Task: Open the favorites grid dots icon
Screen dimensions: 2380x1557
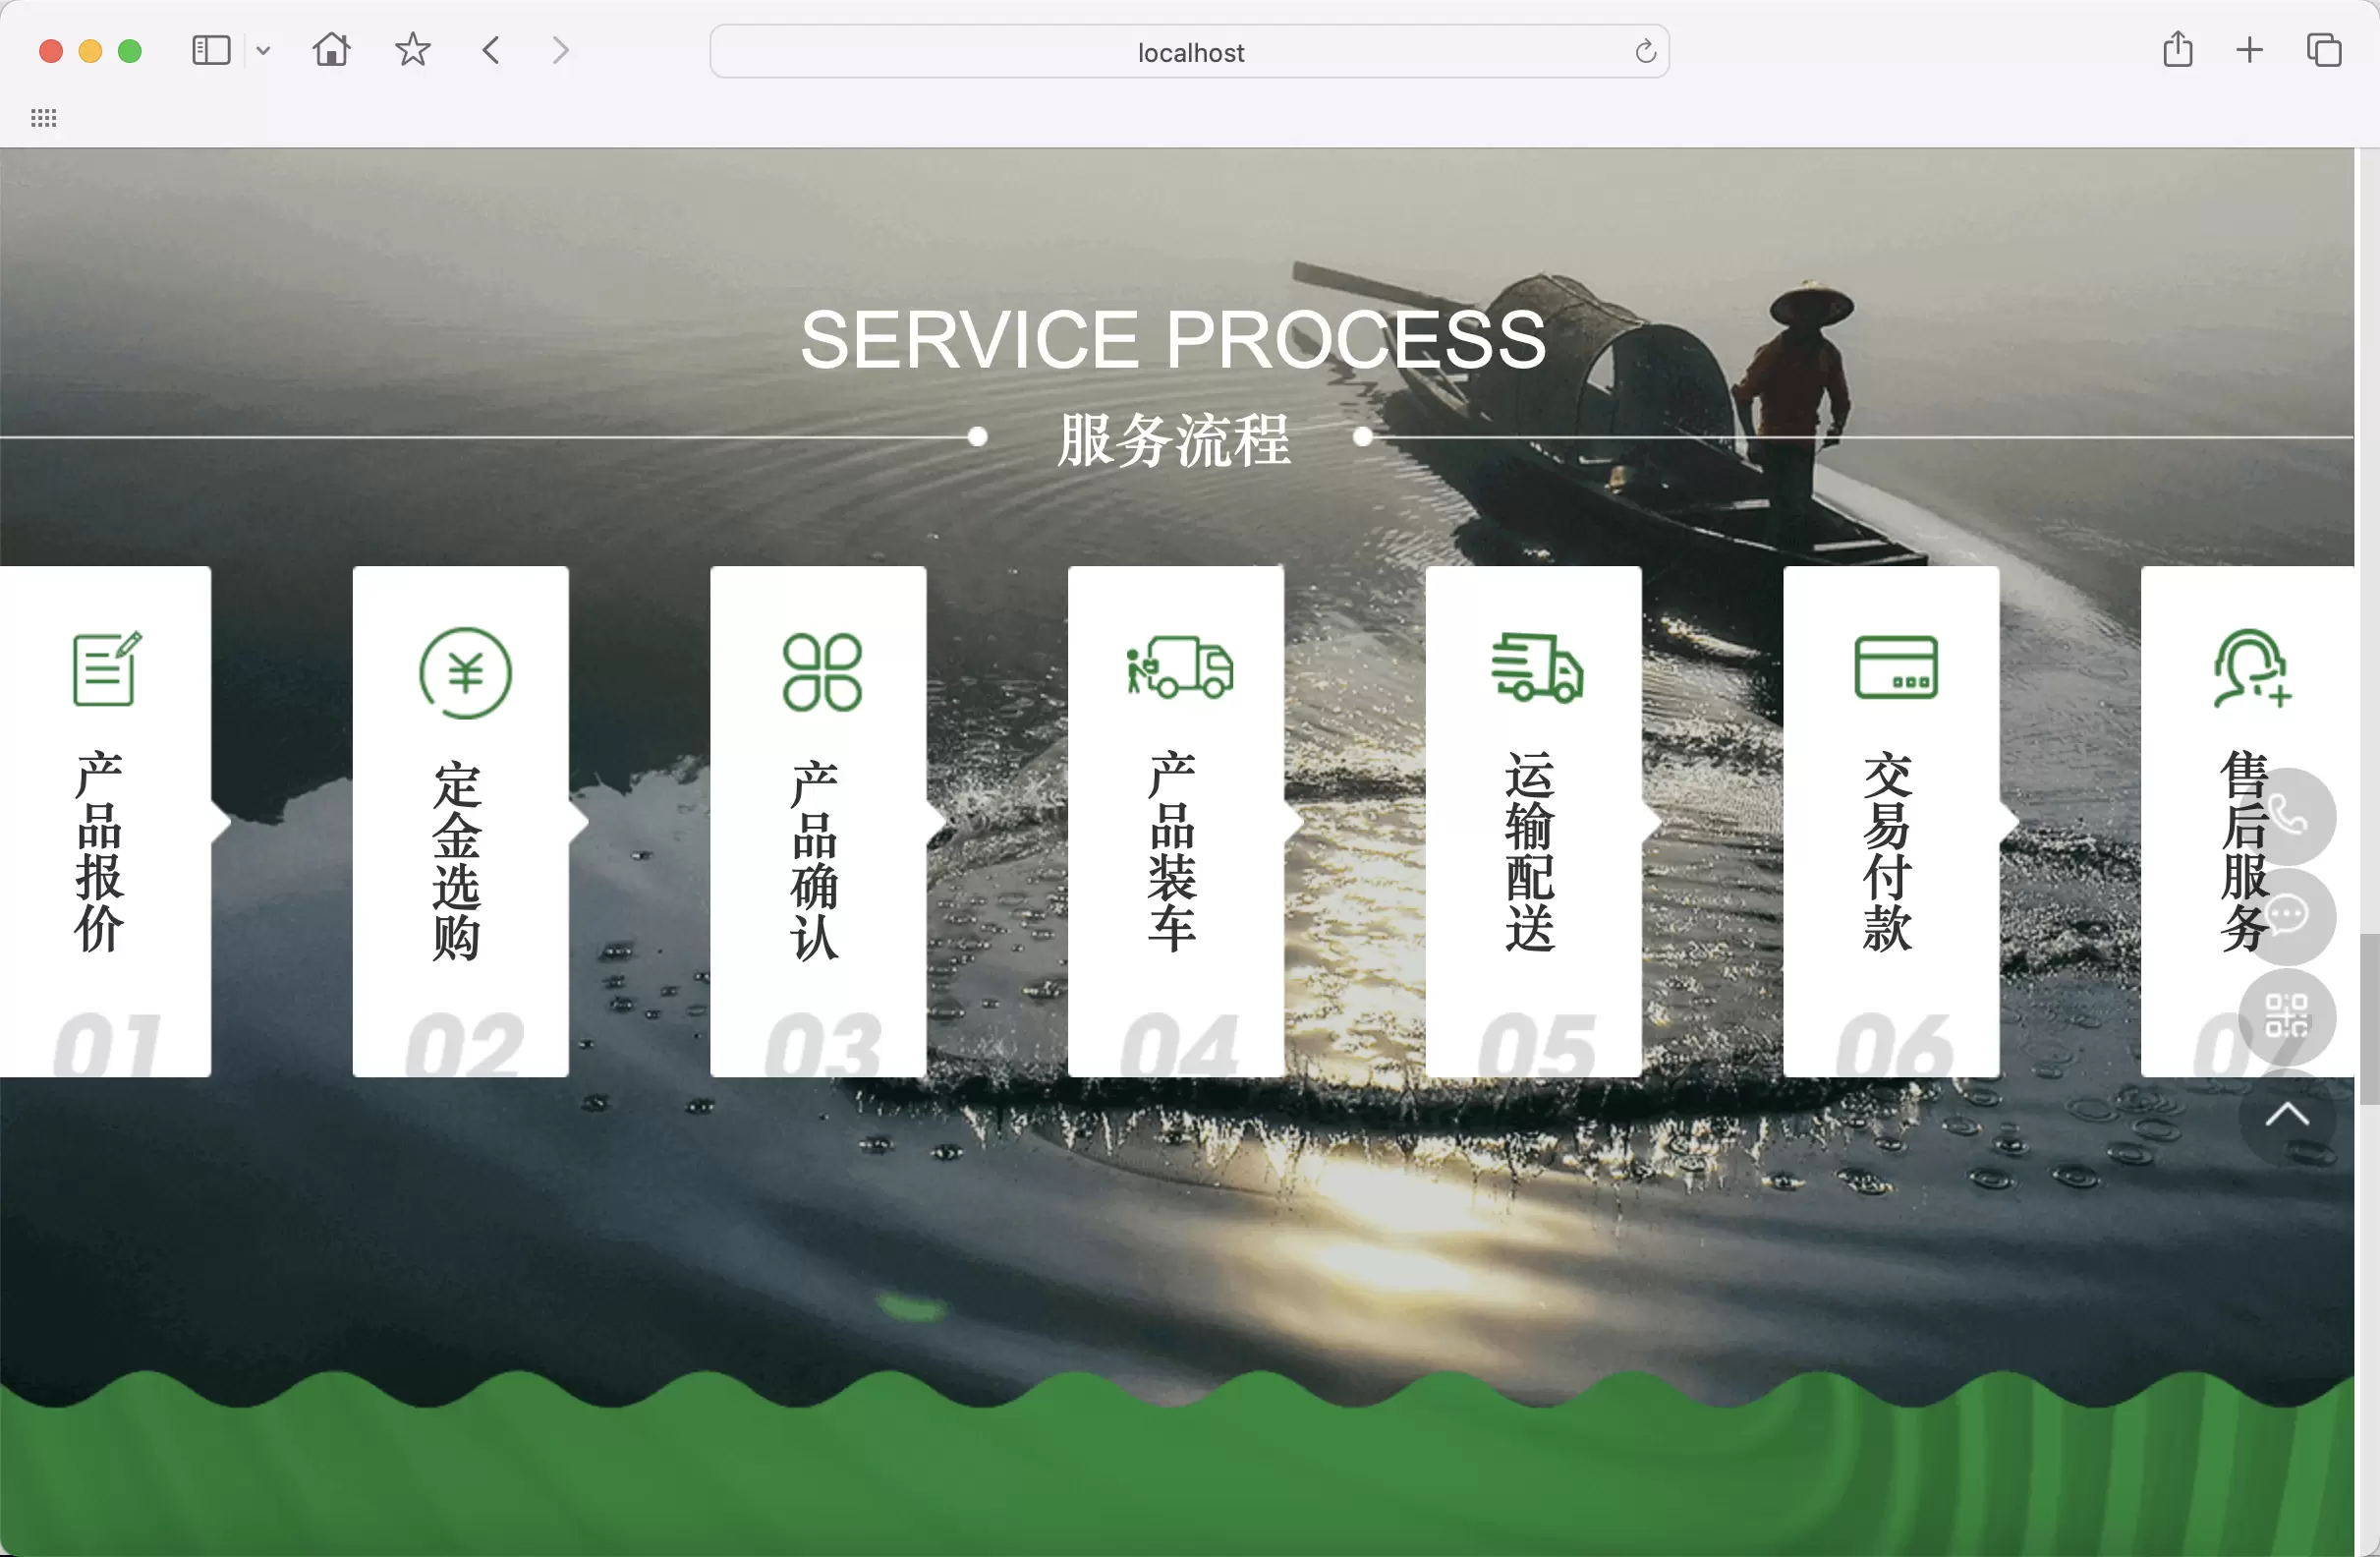Action: (x=43, y=118)
